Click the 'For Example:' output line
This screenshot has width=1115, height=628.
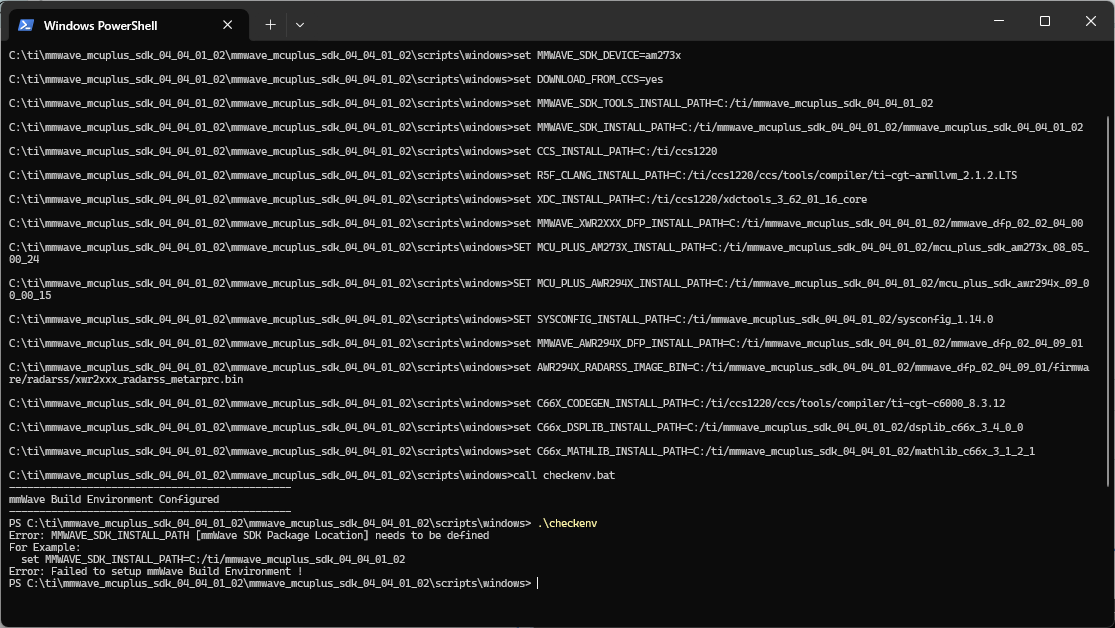(44, 547)
